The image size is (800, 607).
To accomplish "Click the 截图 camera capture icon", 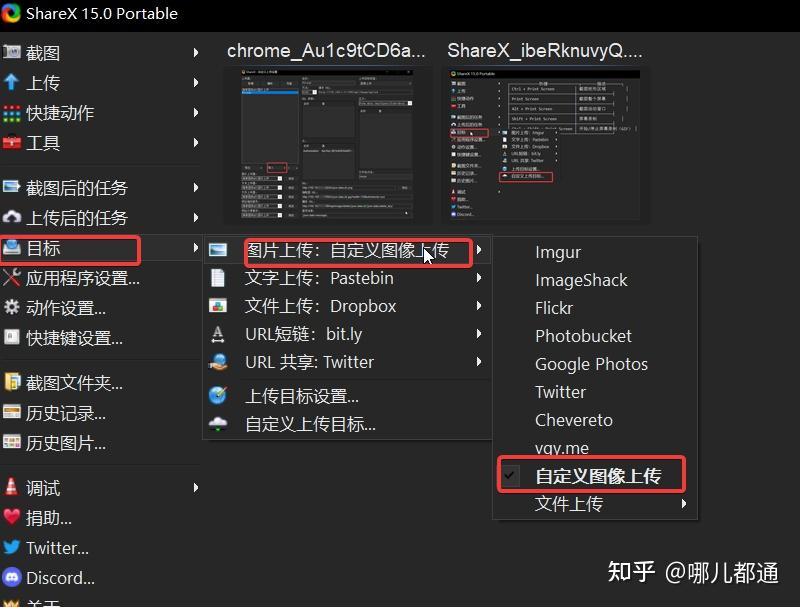I will point(14,53).
